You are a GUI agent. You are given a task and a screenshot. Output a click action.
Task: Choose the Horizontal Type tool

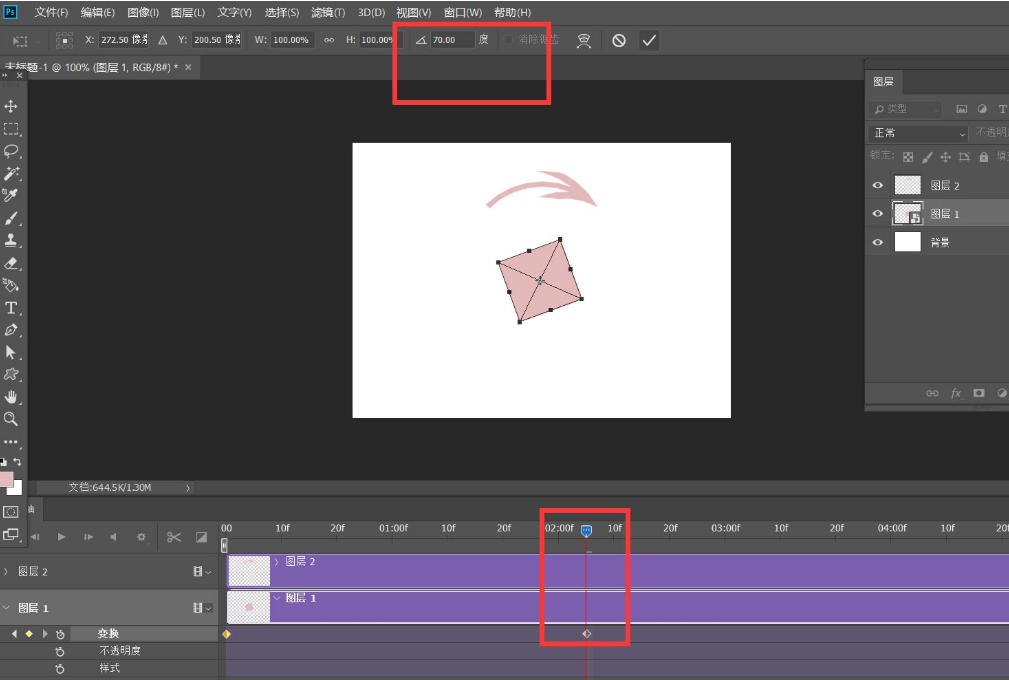pyautogui.click(x=11, y=308)
